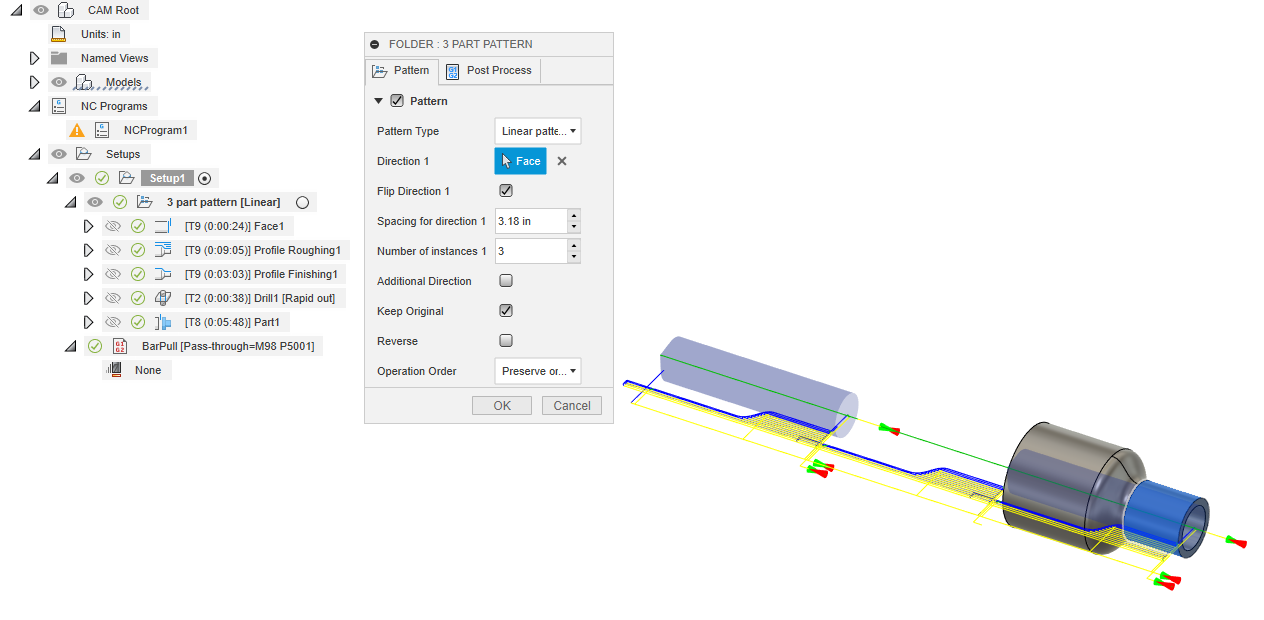Click the warning icon next to NCProgram1
Screen dimensions: 1264x620
pyautogui.click(x=77, y=130)
